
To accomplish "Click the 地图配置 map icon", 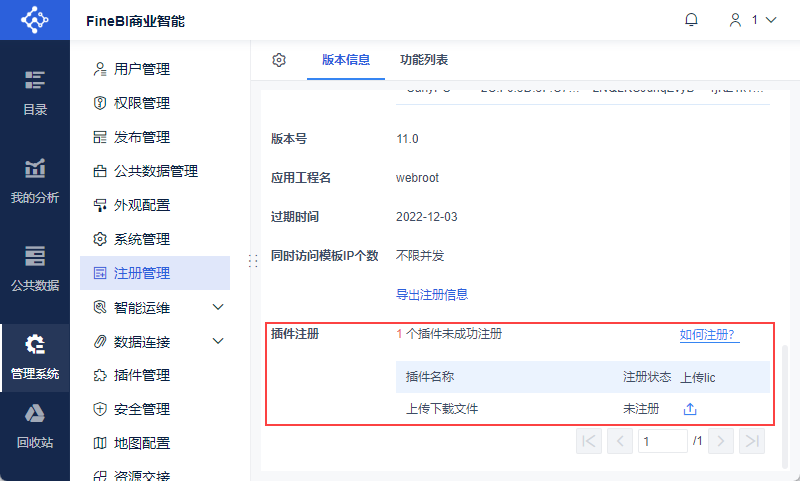I will coord(100,443).
